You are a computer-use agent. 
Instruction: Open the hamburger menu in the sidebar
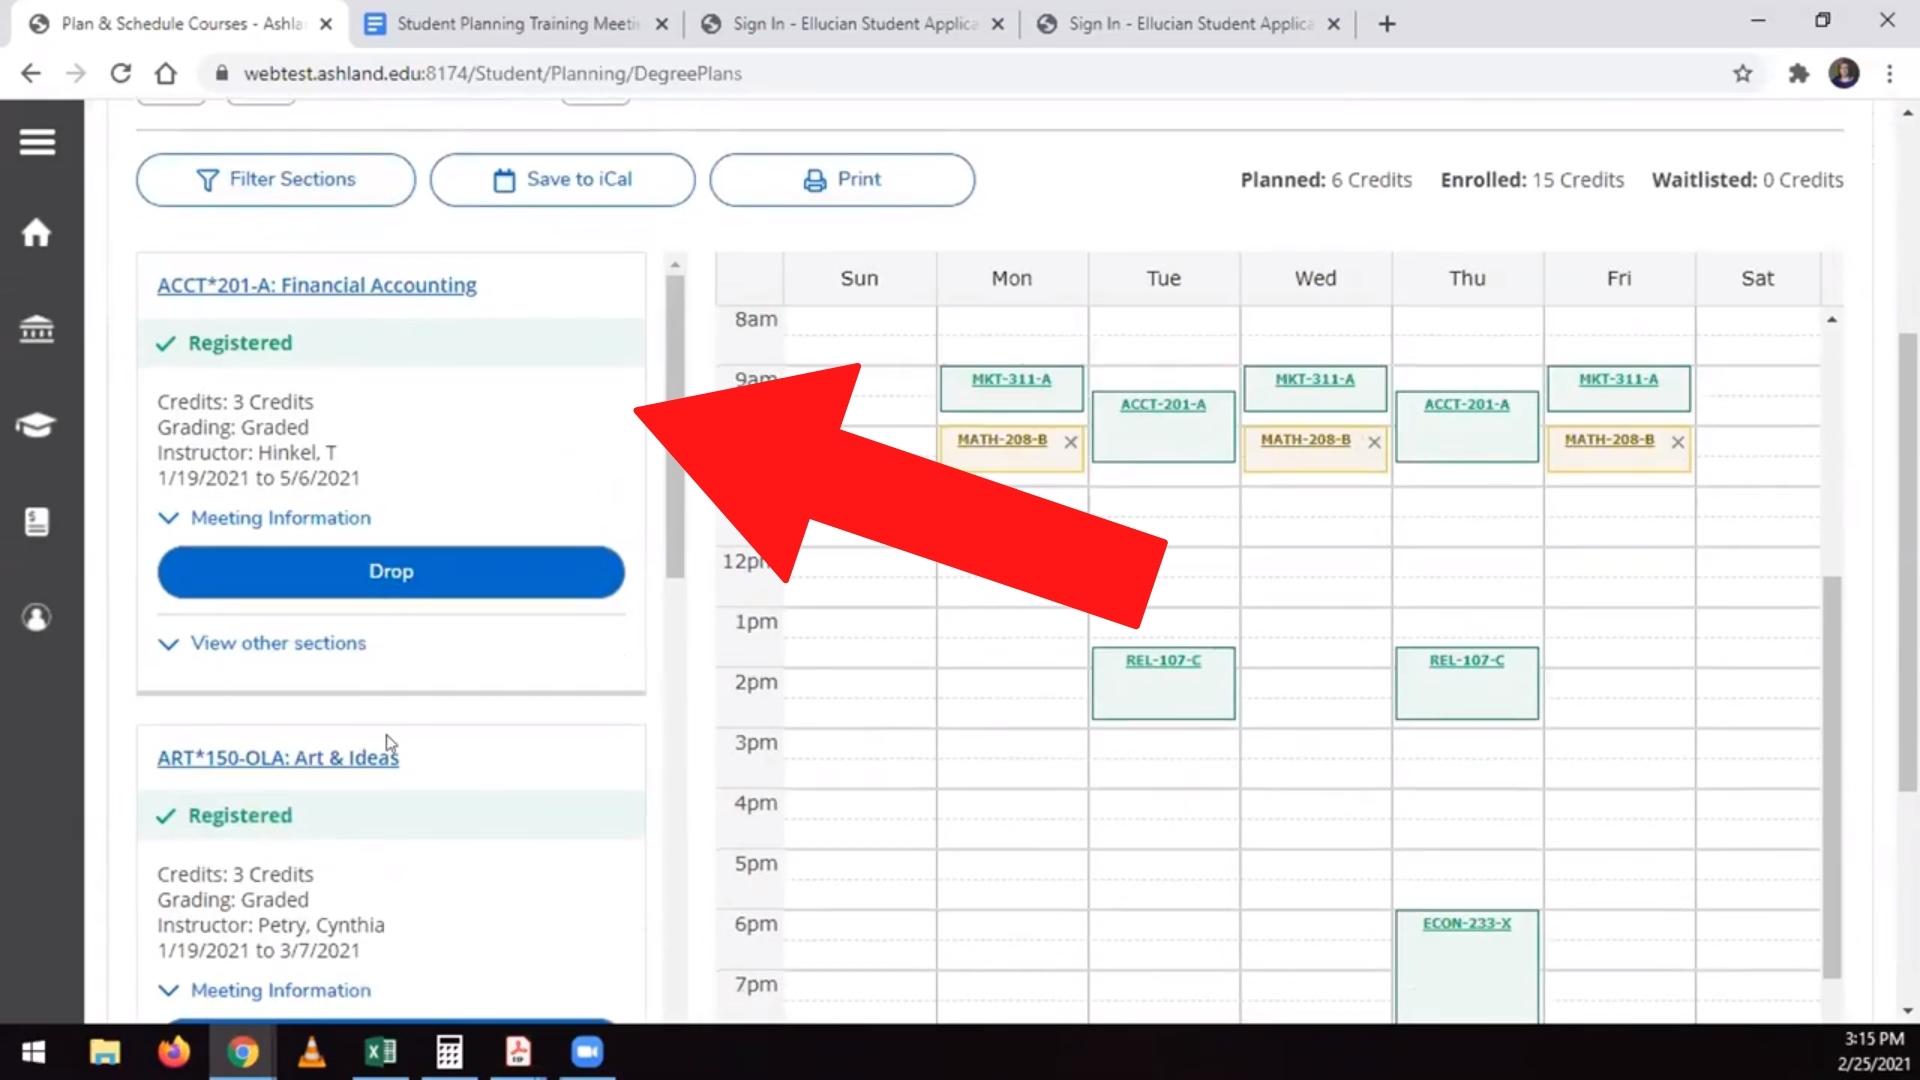(37, 142)
